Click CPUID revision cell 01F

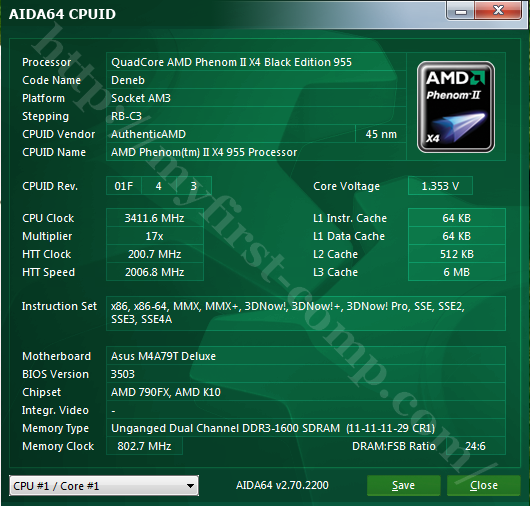(x=124, y=186)
